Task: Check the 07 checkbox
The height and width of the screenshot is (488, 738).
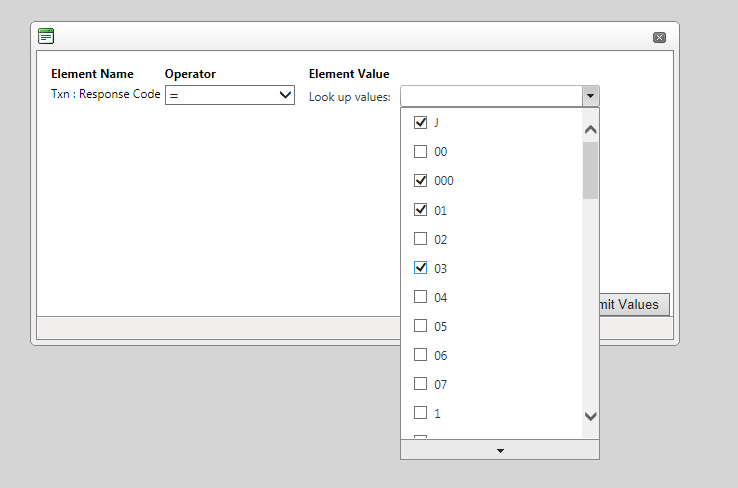Action: click(420, 384)
